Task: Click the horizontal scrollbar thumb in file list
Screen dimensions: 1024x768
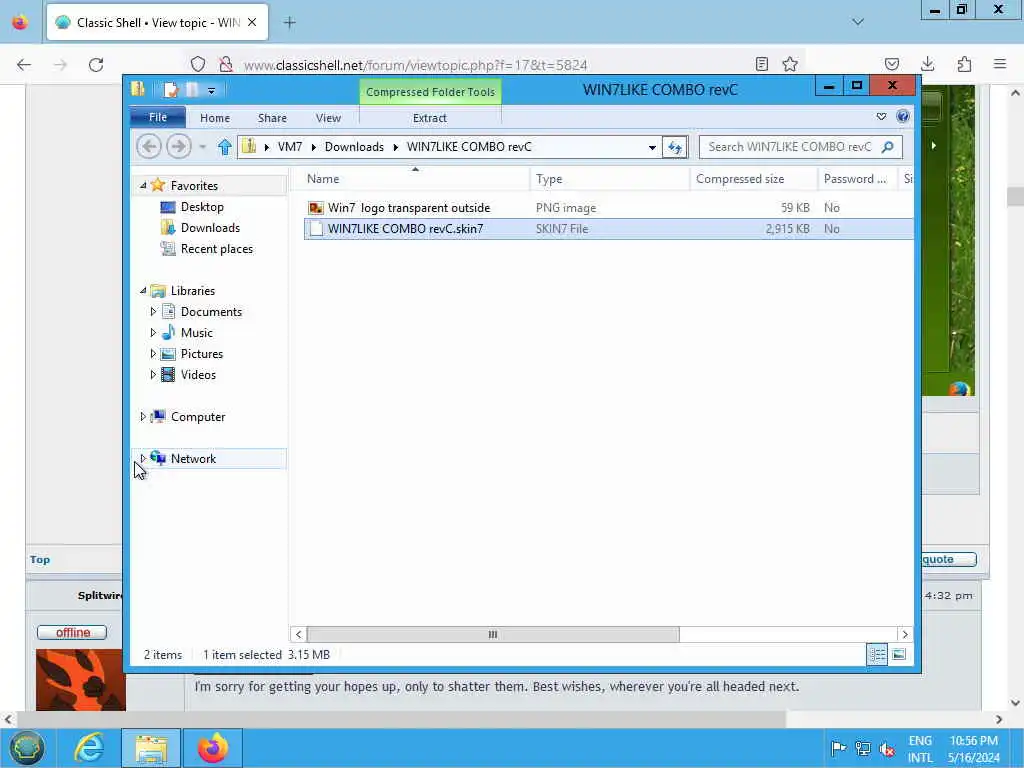Action: (x=493, y=634)
